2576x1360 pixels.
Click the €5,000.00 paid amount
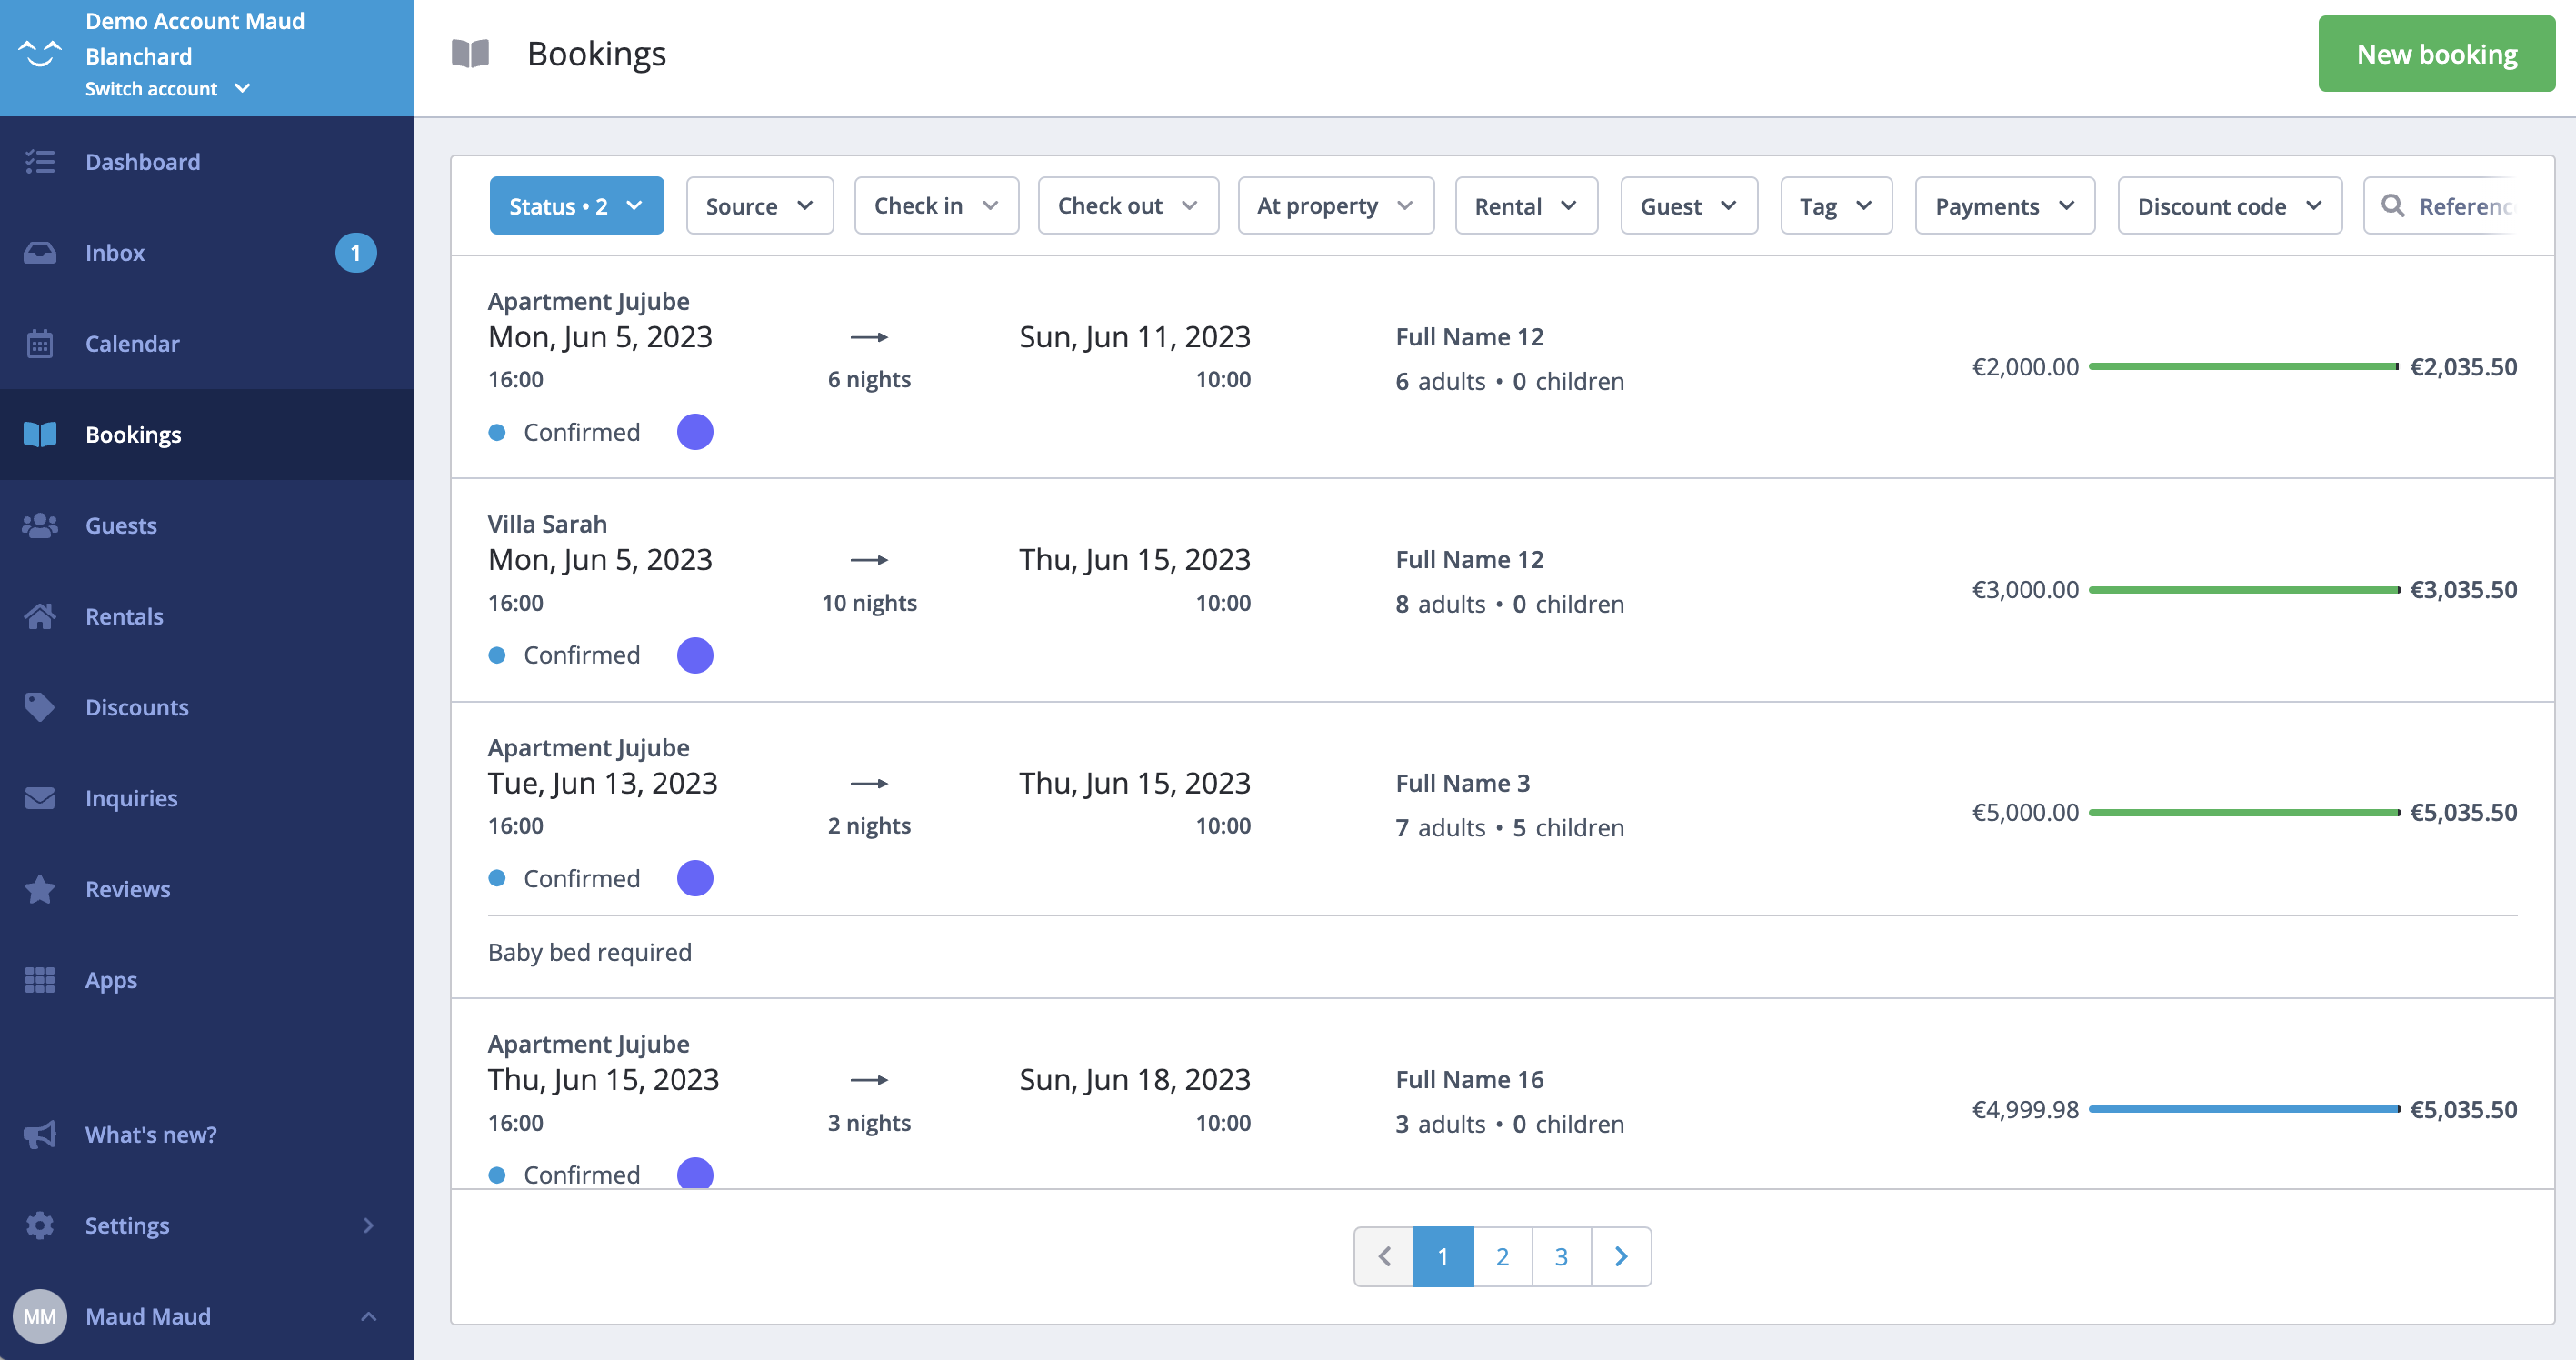click(2025, 812)
